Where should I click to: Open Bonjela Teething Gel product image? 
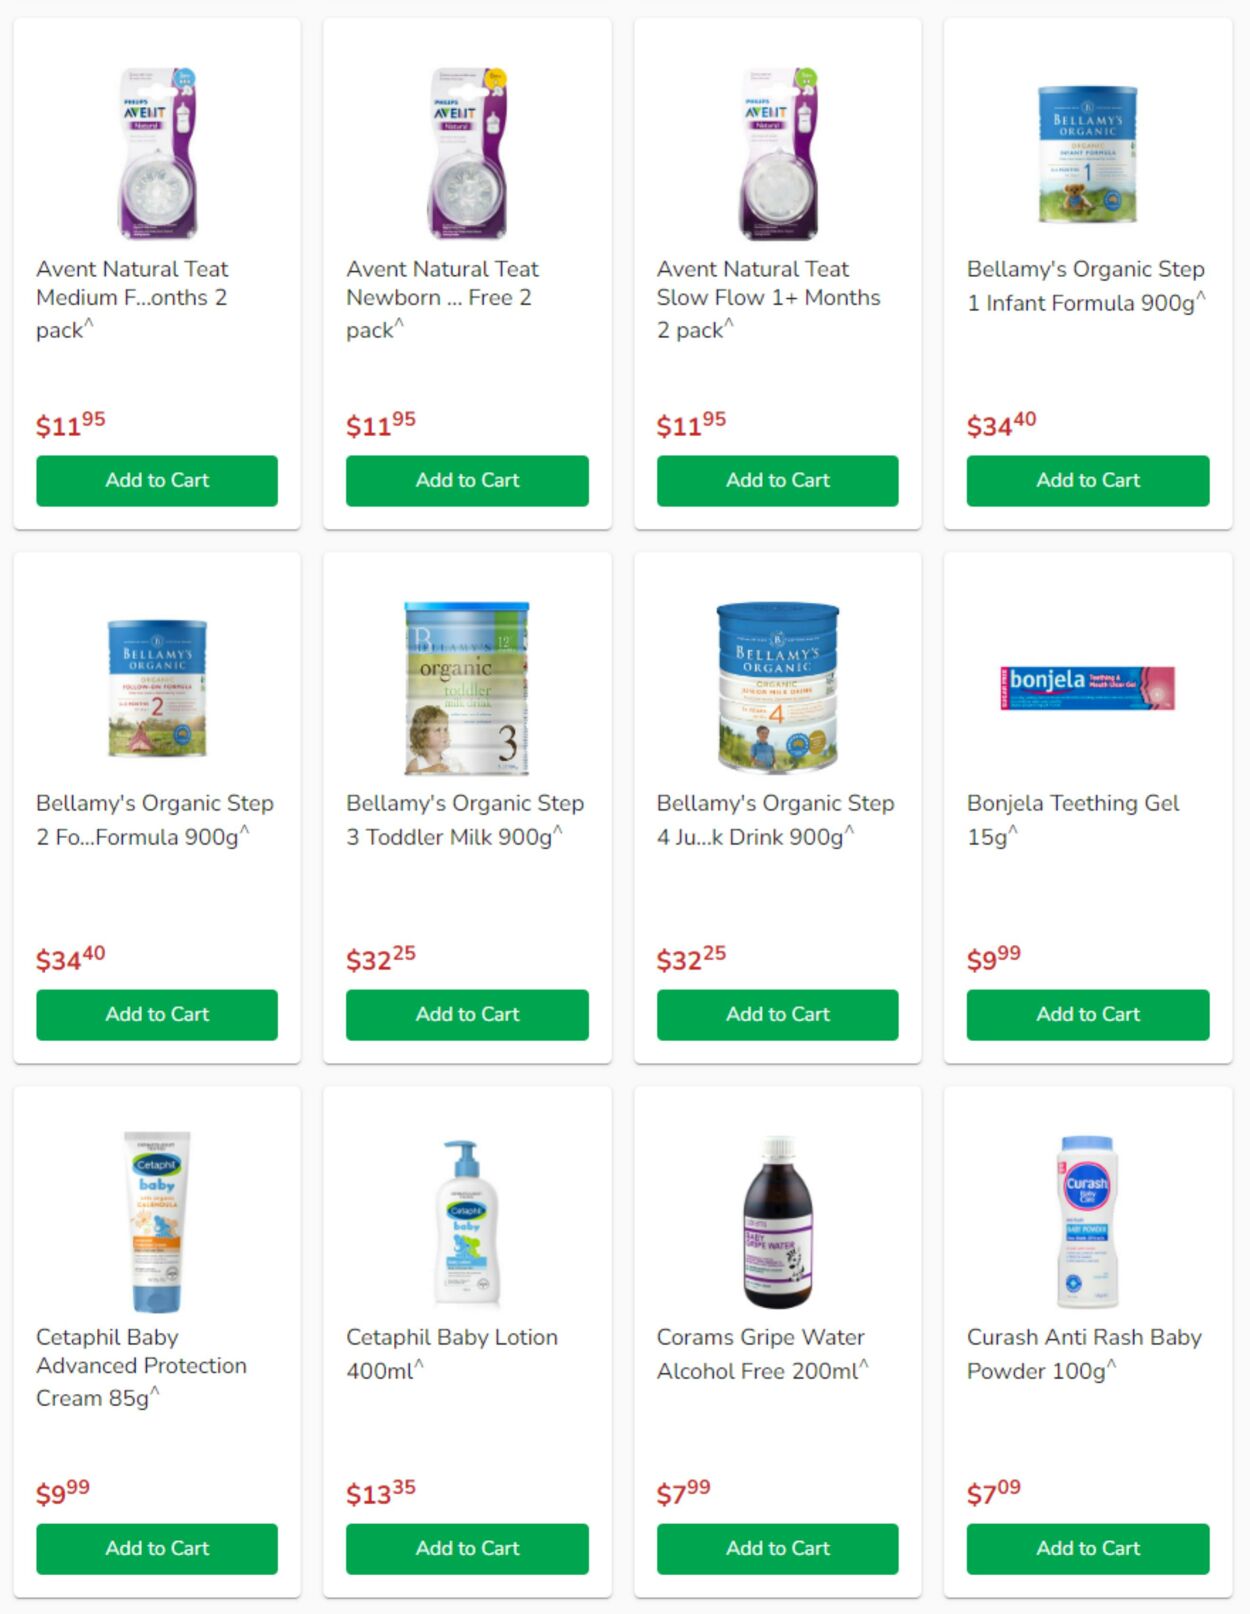pos(1088,688)
